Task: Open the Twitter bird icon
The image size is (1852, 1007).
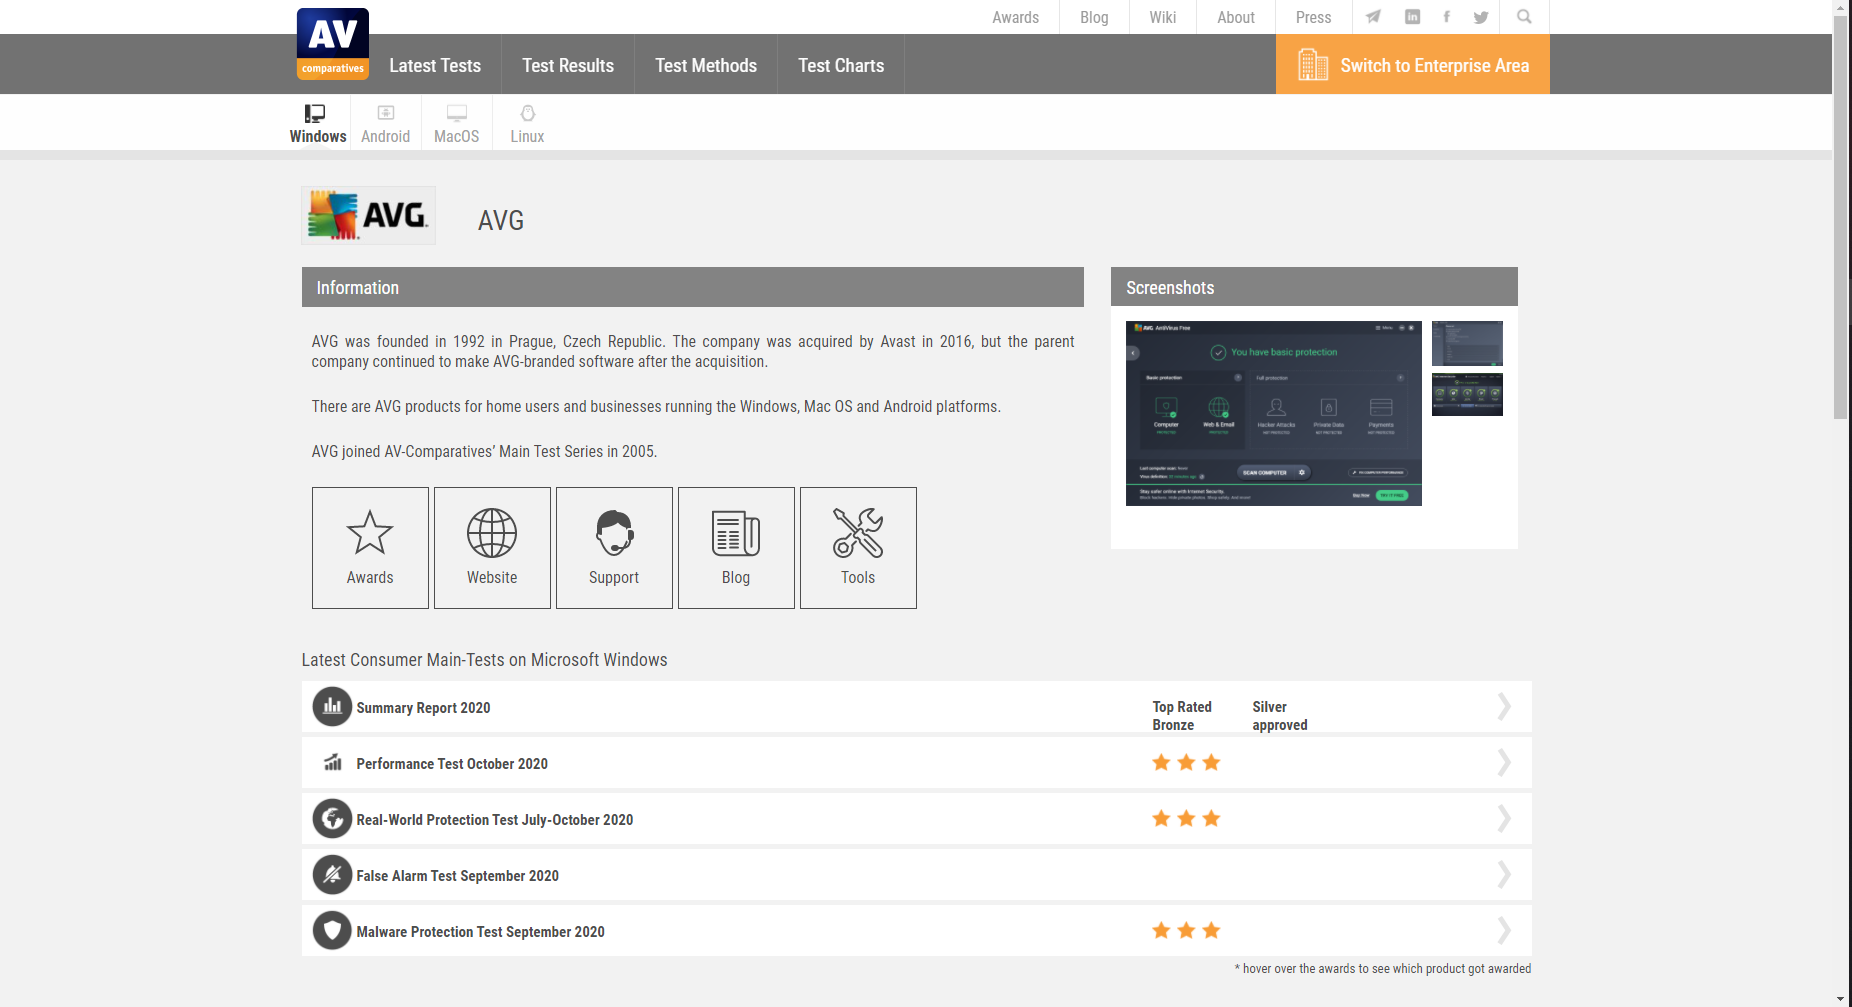Action: coord(1481,17)
